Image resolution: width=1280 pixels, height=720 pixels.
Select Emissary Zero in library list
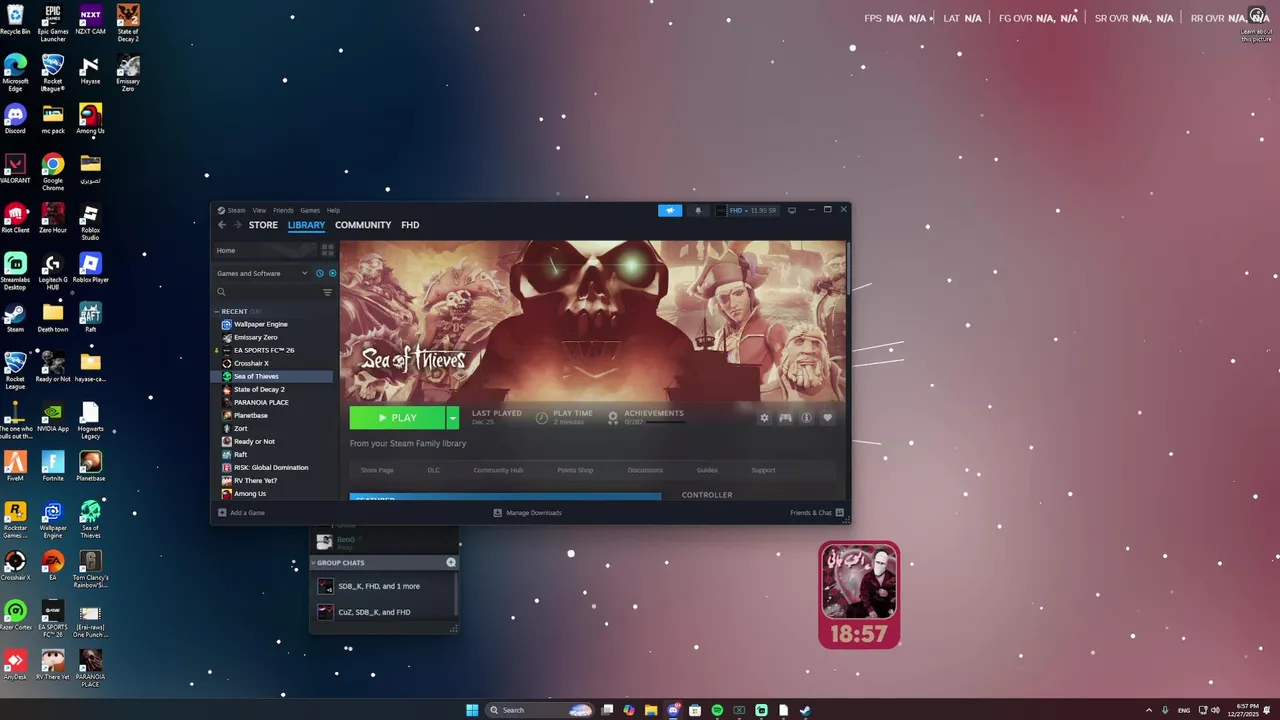coord(255,337)
